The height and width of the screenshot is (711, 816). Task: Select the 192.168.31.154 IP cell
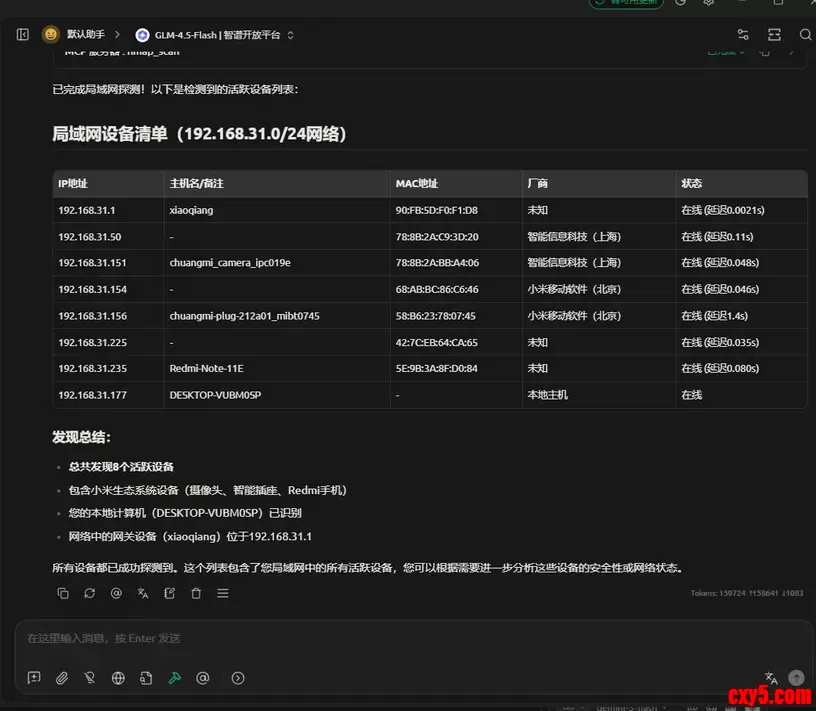click(108, 289)
